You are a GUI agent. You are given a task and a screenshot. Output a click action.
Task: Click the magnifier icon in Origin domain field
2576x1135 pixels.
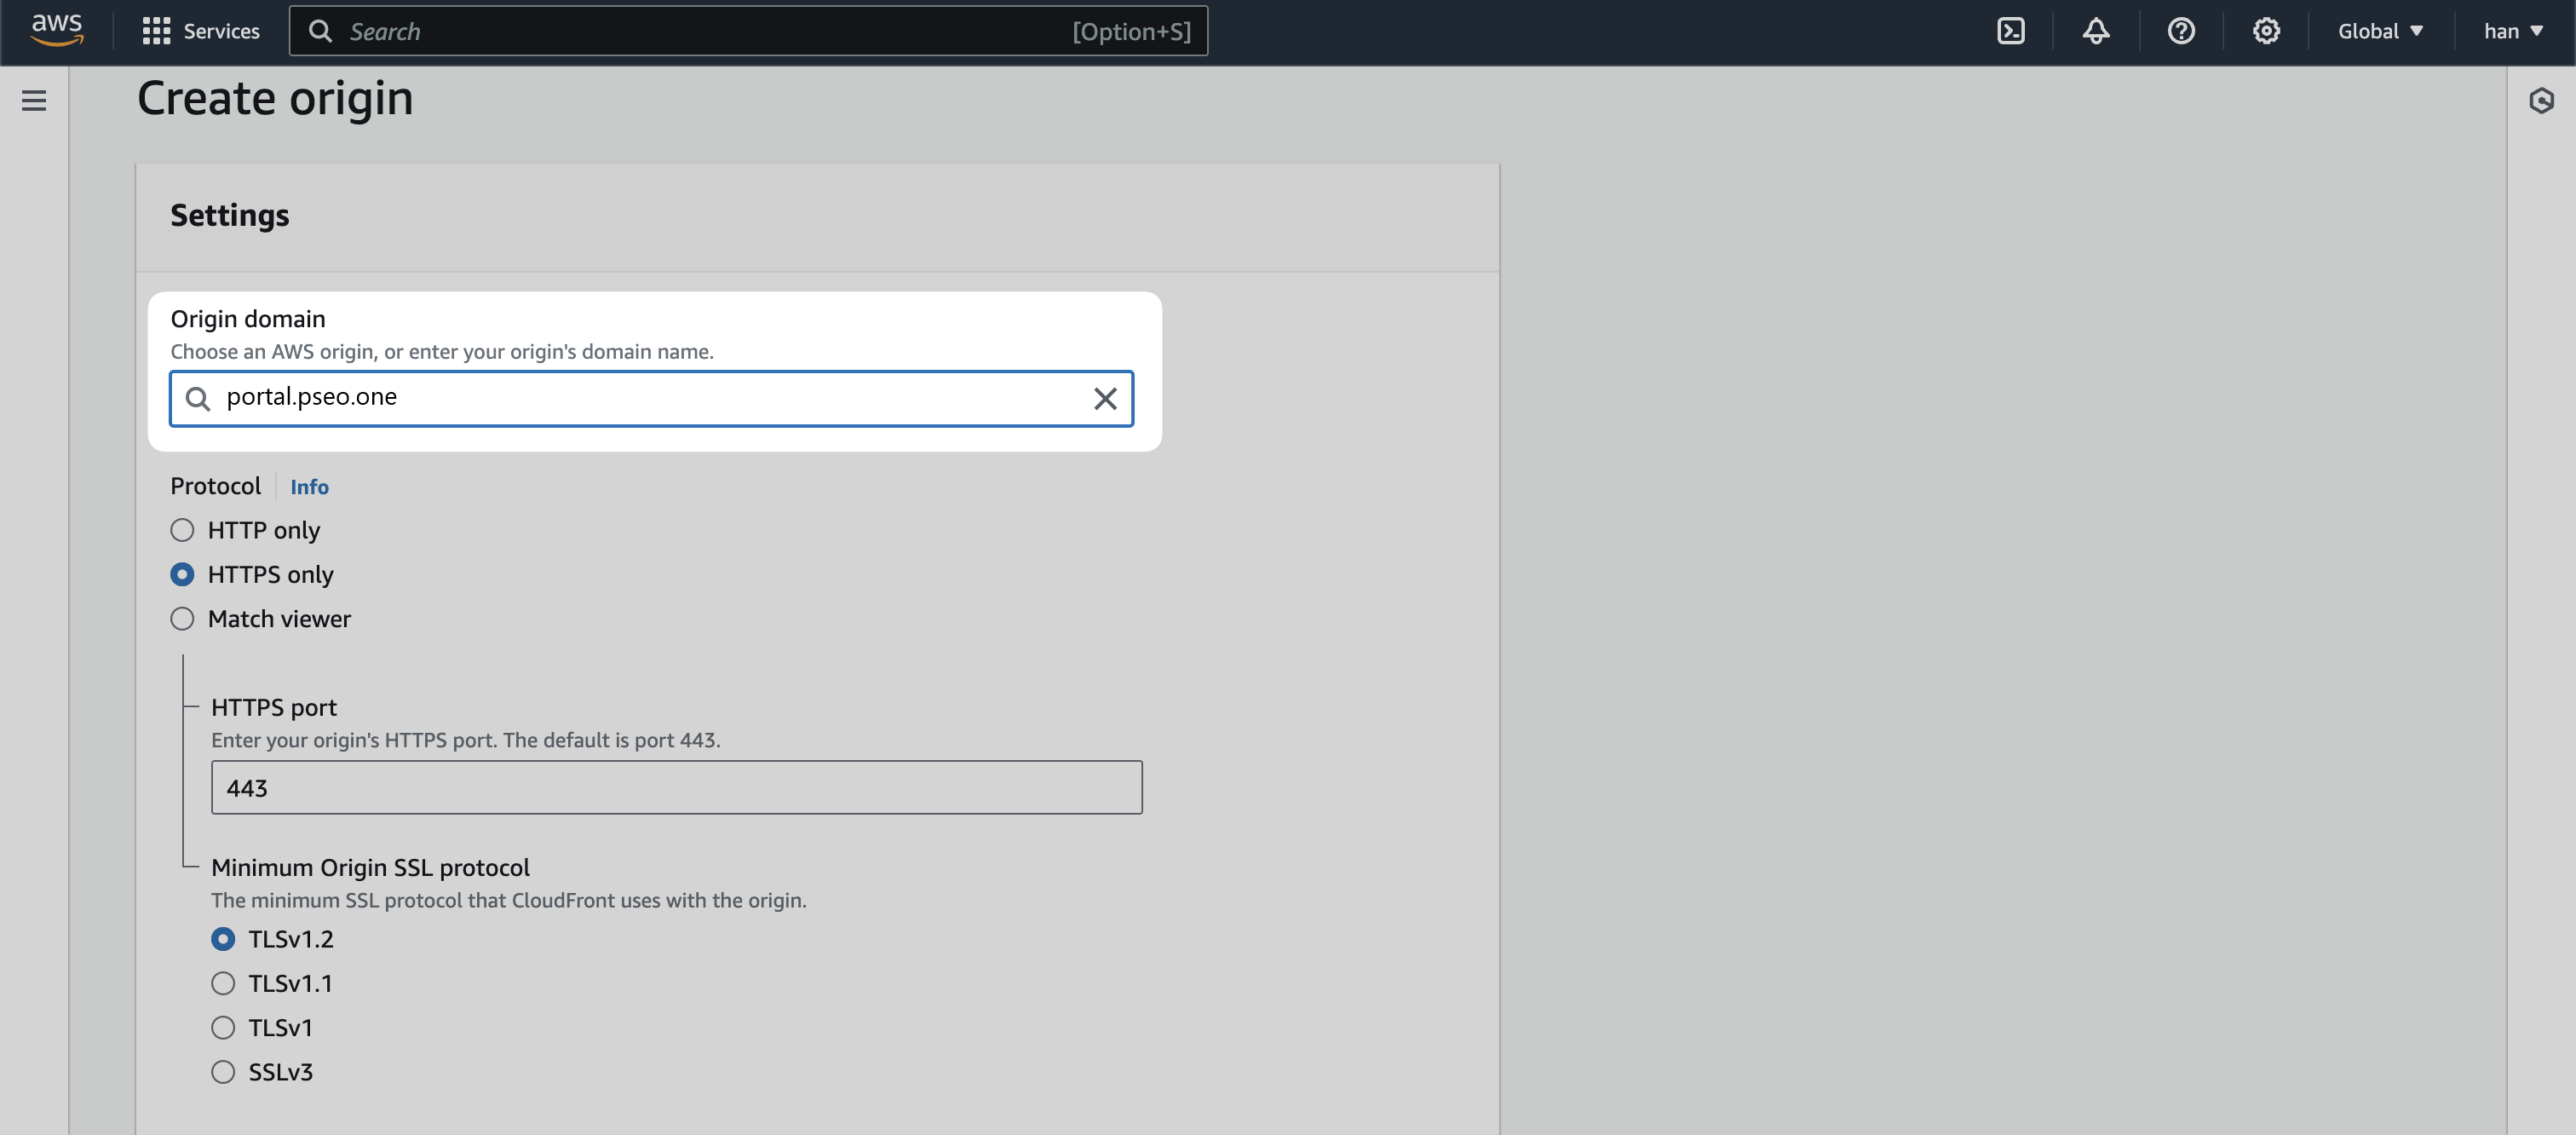coord(198,399)
